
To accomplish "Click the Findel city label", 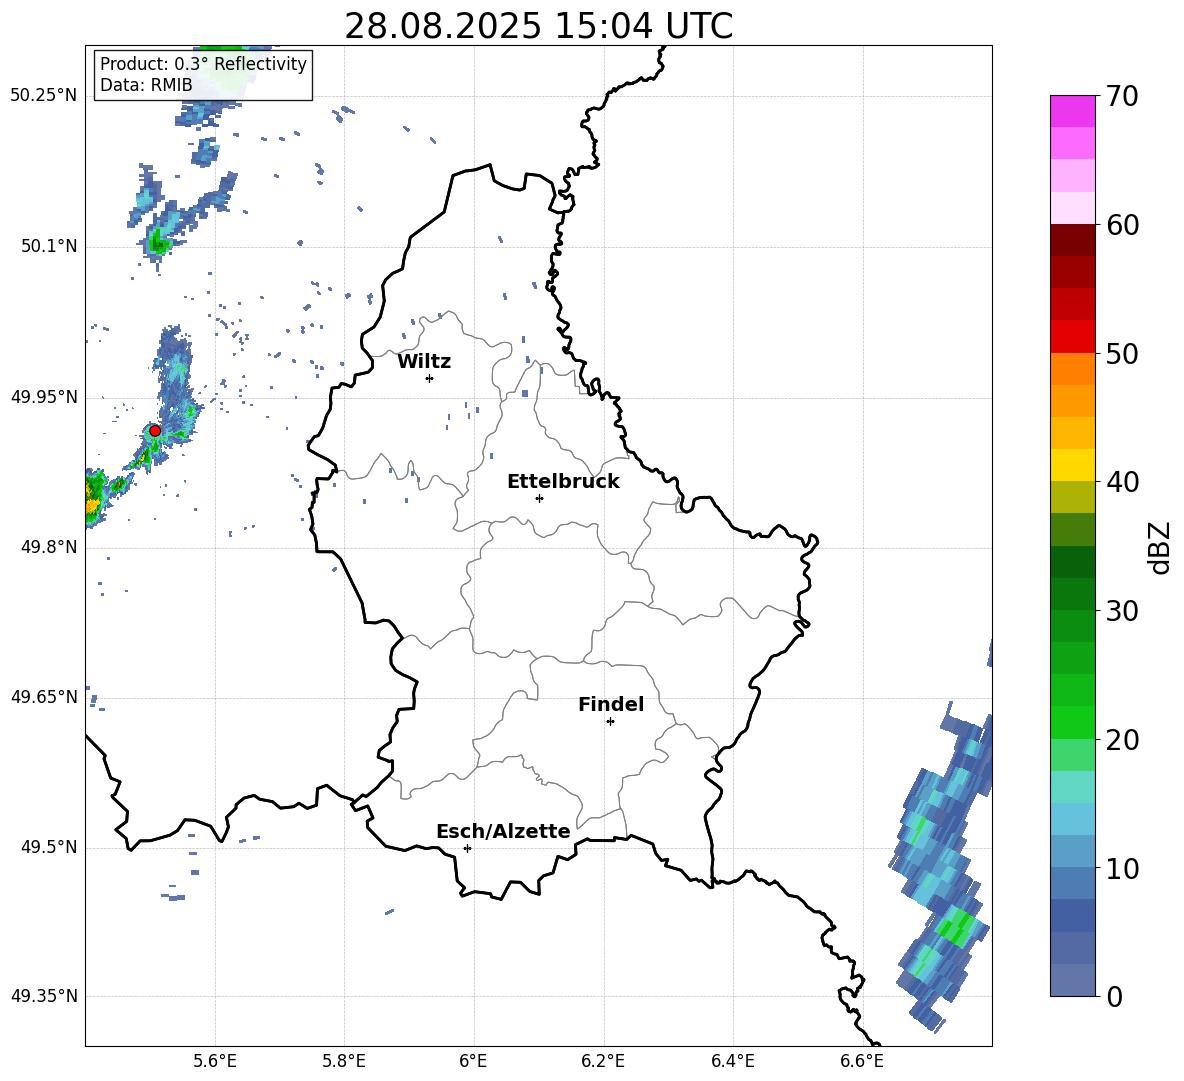I will [x=611, y=704].
